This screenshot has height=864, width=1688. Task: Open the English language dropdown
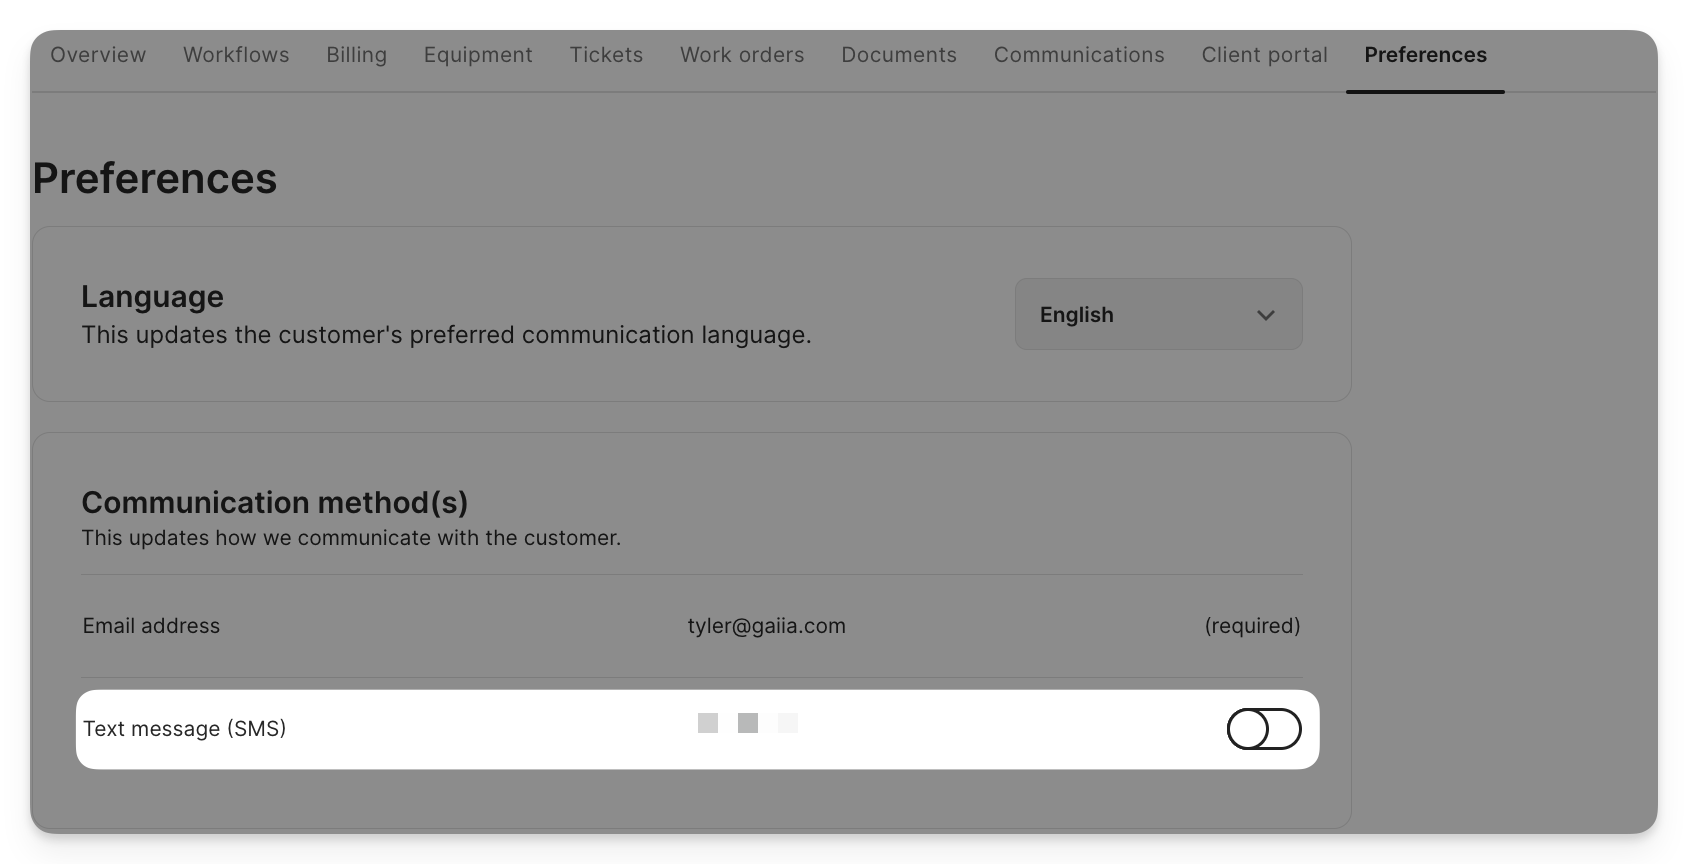coord(1157,314)
